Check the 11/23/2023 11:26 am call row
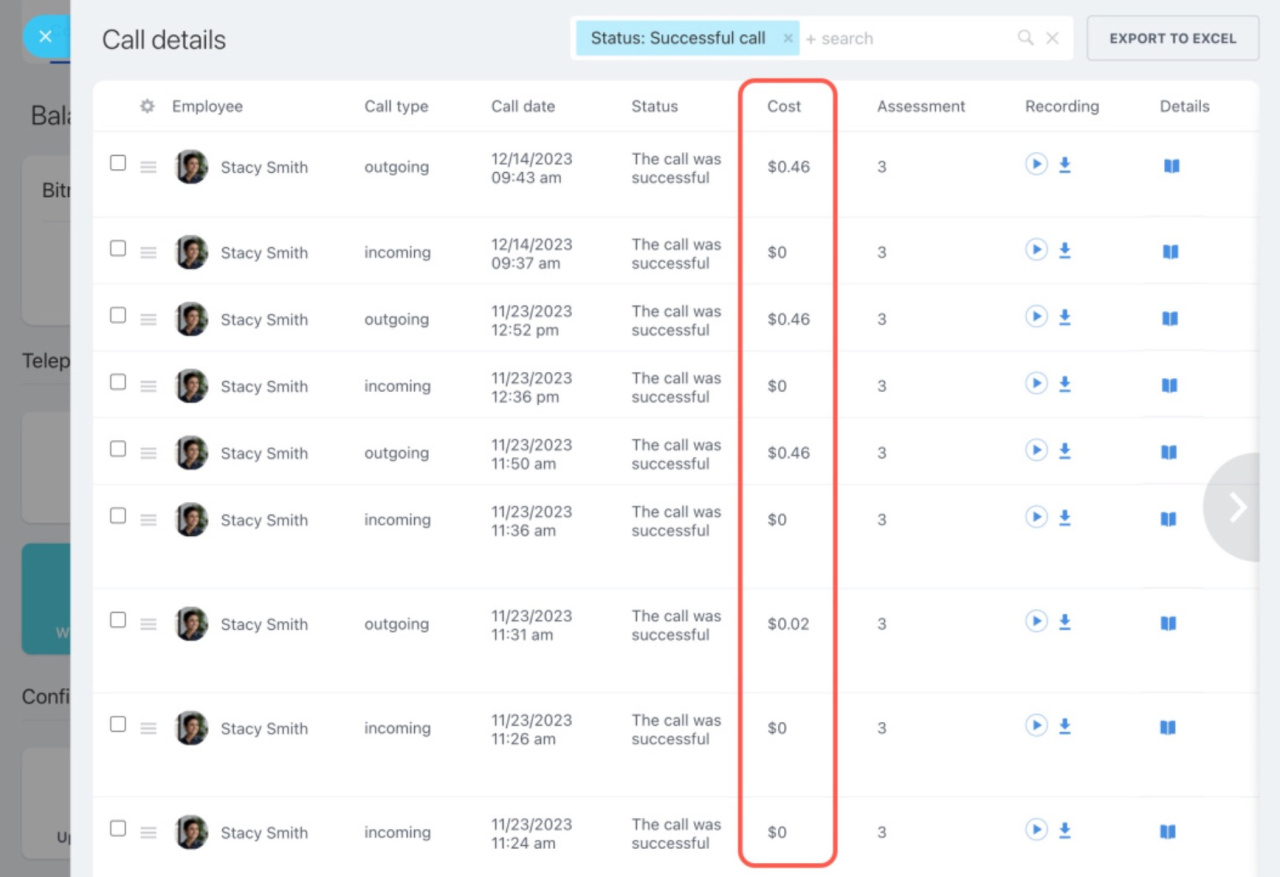This screenshot has width=1280, height=877. pyautogui.click(x=118, y=724)
